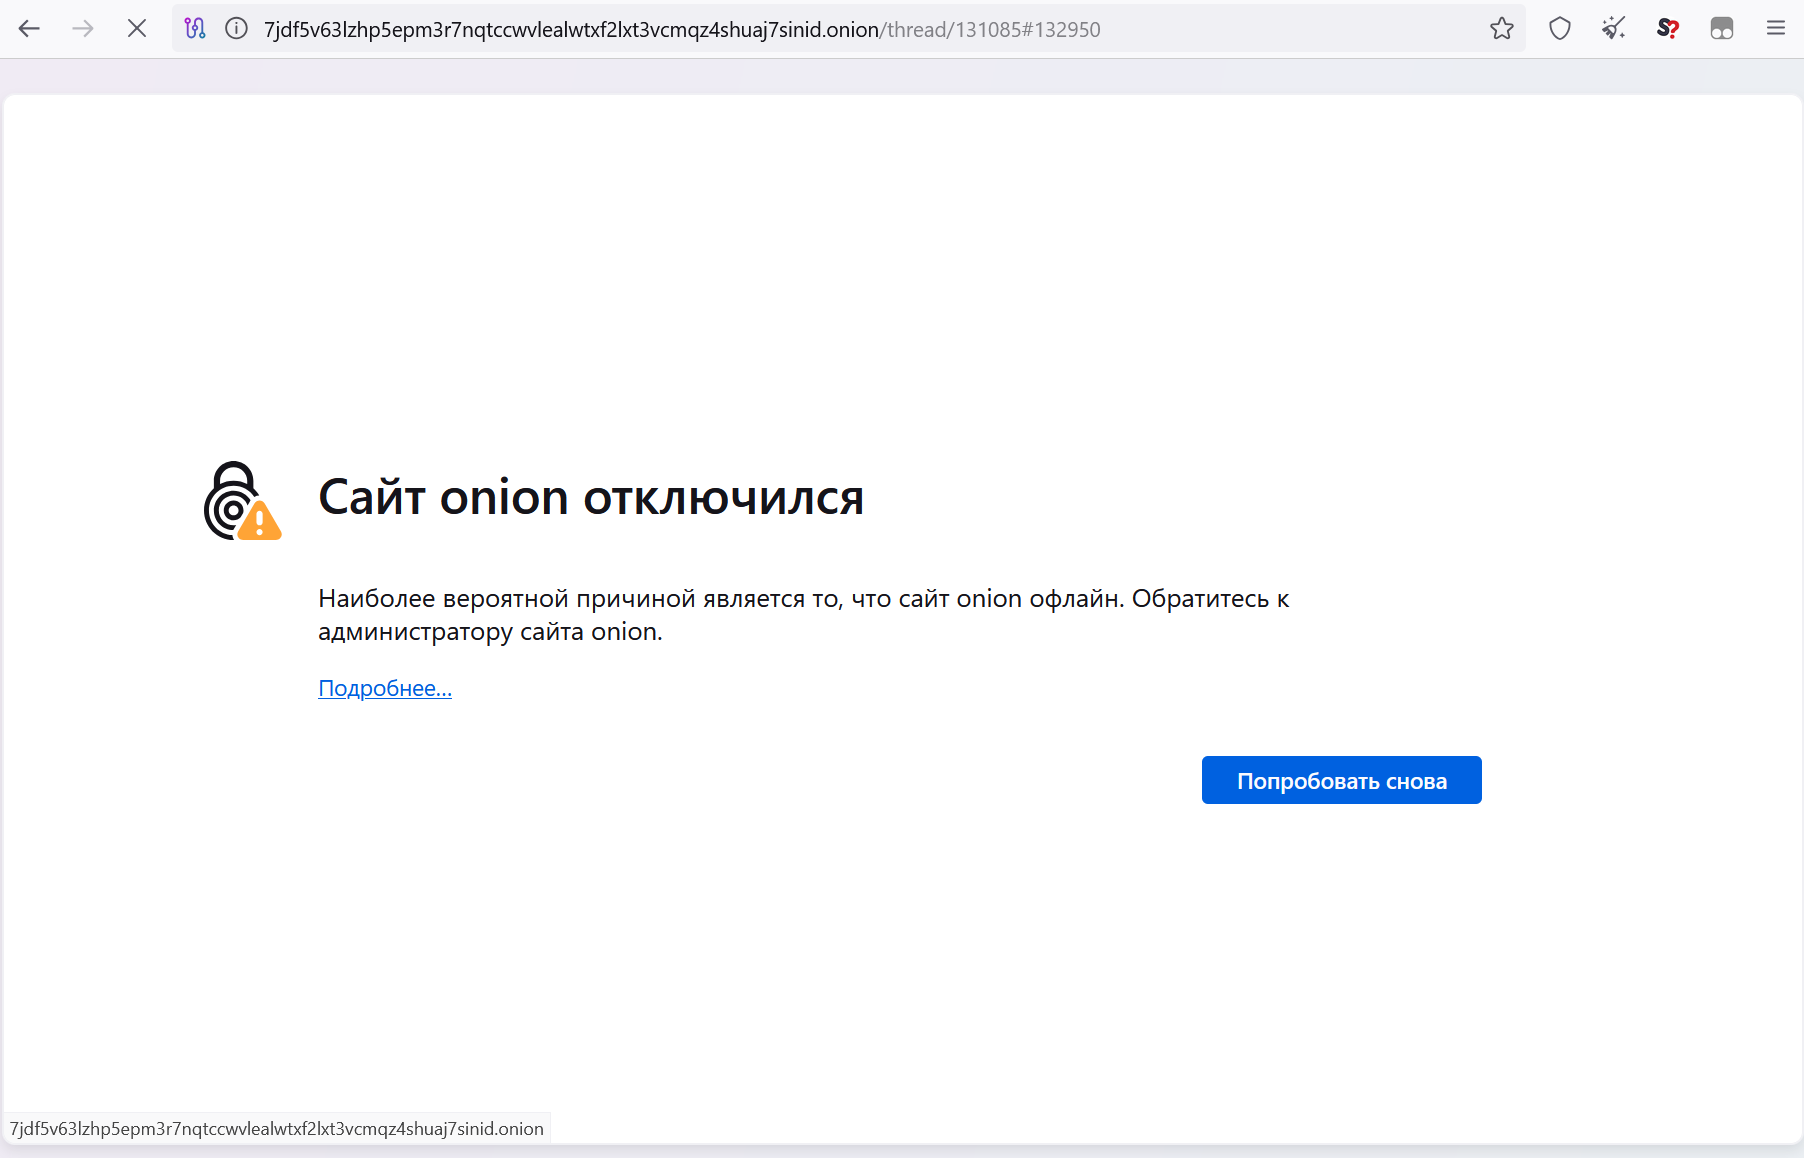
Task: Click the heading Сайт onion отключился
Action: [591, 497]
